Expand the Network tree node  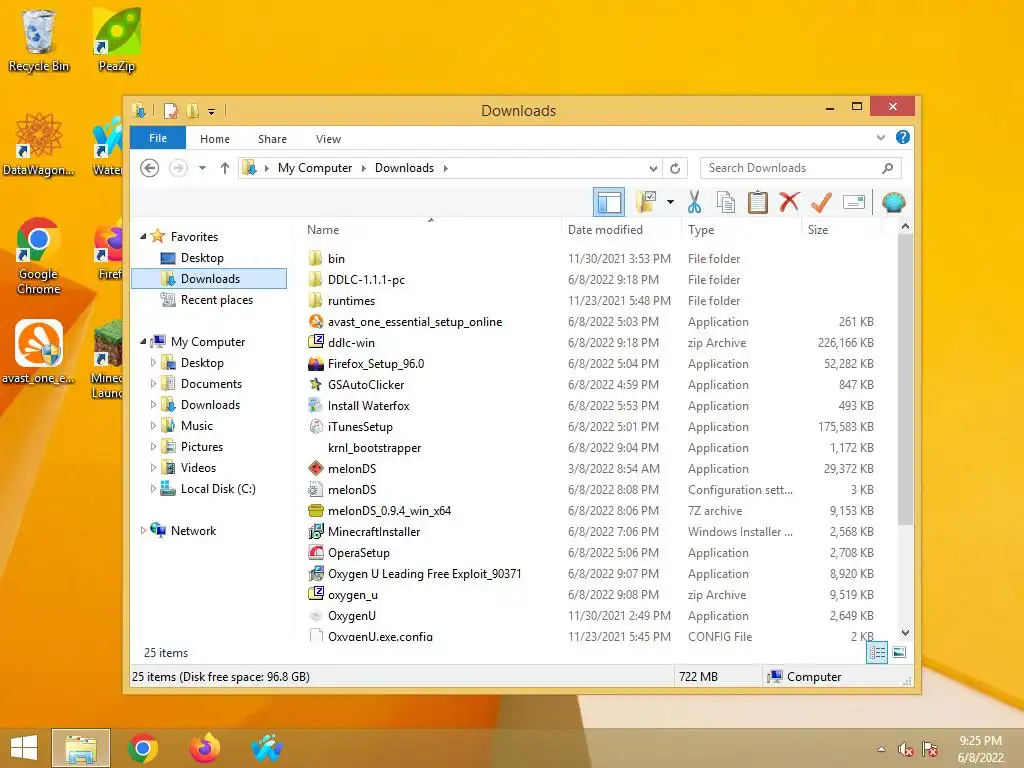(144, 530)
